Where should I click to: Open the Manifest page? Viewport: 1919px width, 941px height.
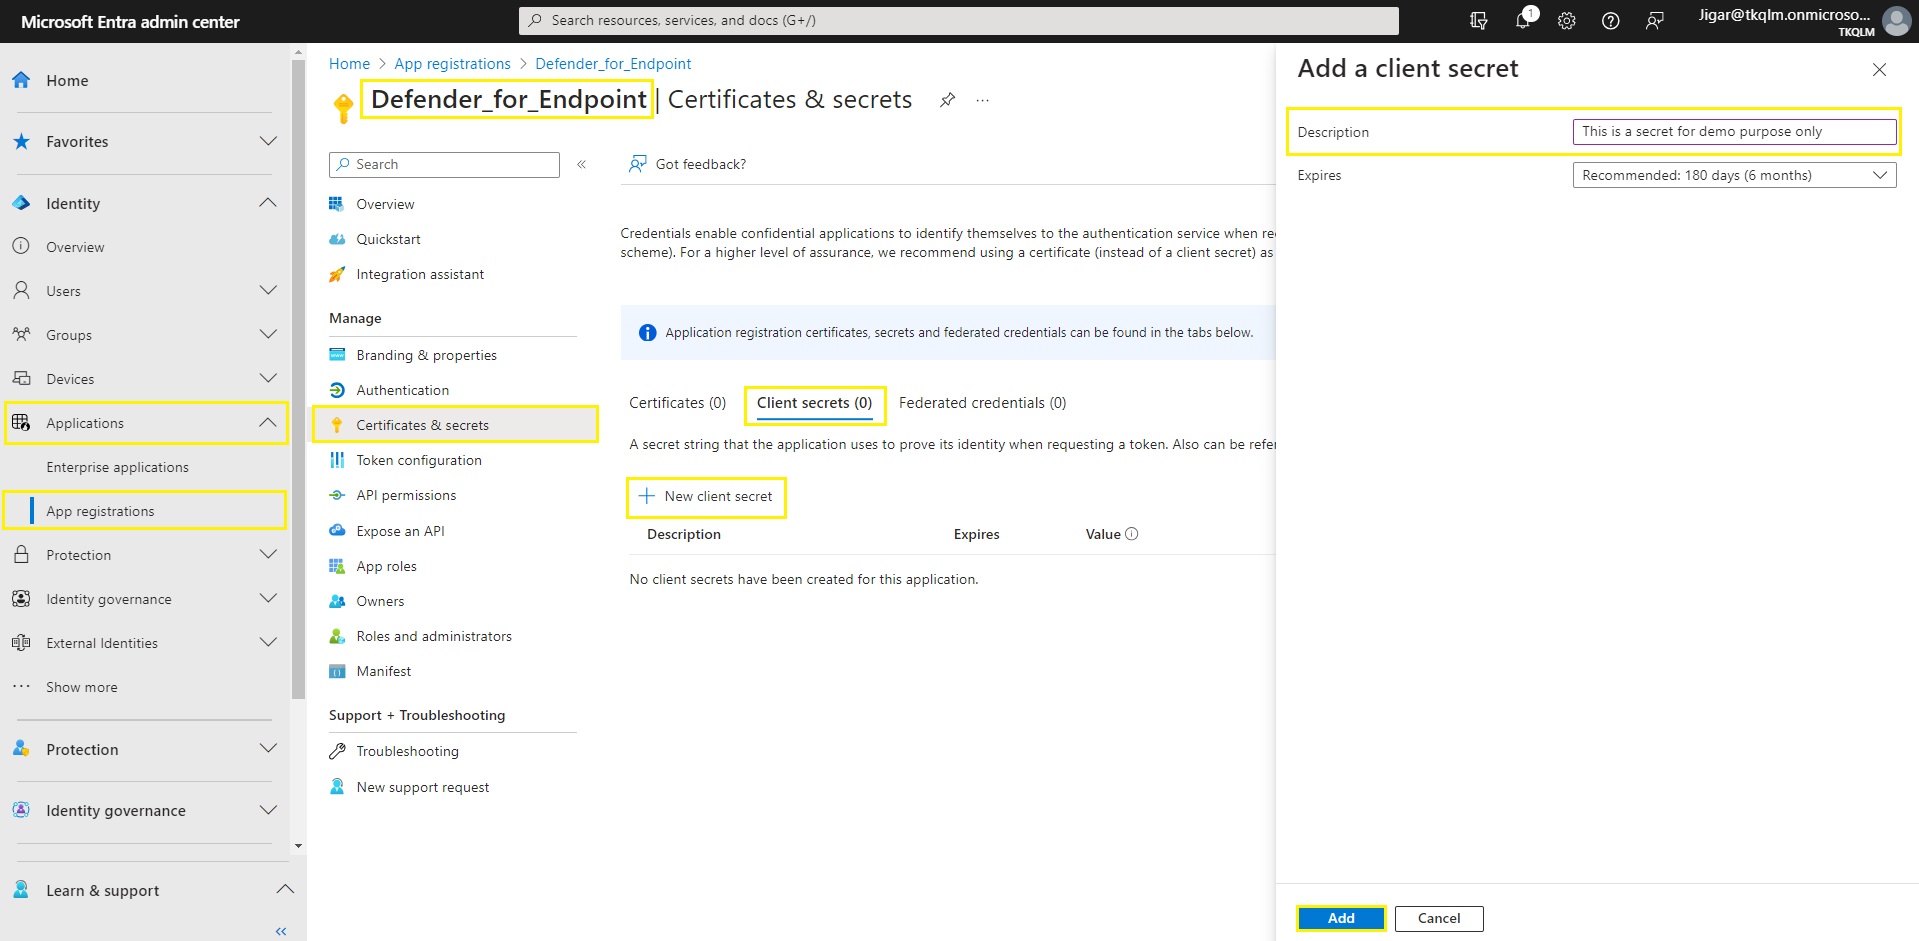point(383,671)
